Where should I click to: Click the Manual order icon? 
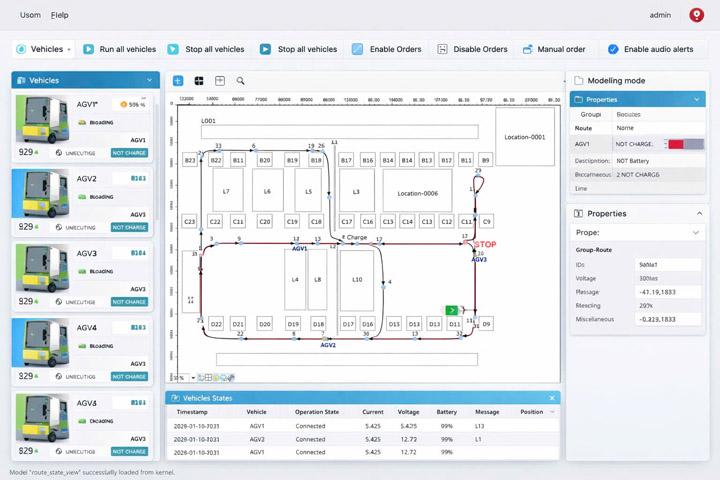click(x=527, y=49)
